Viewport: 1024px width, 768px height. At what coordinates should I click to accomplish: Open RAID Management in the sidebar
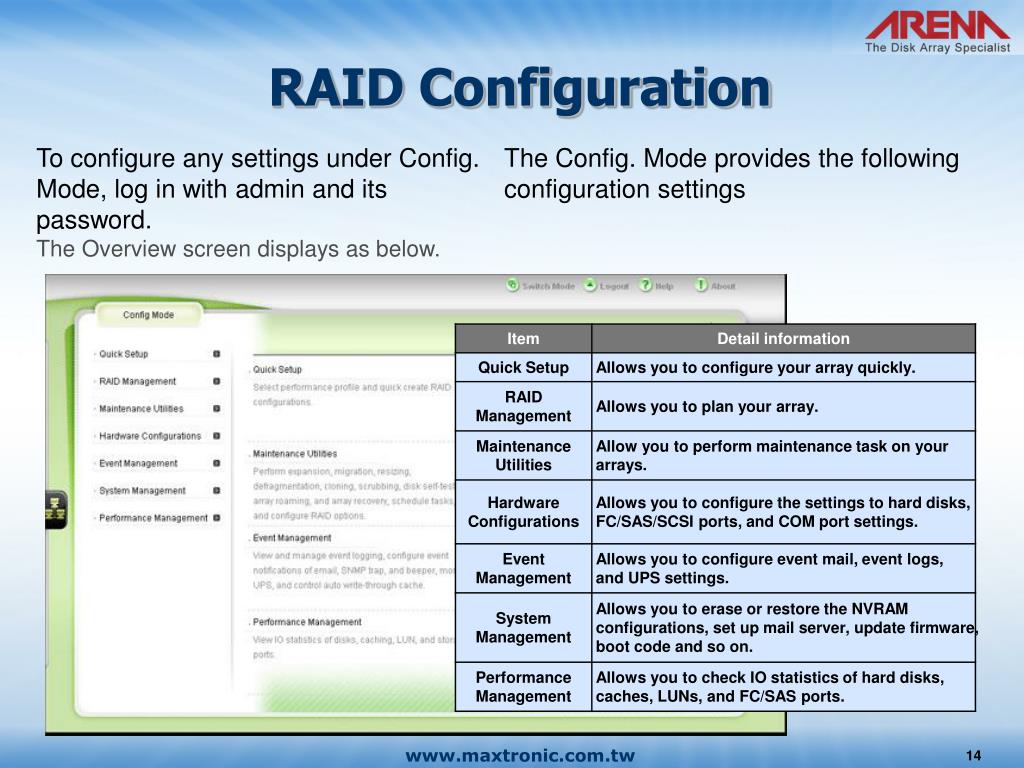coord(137,381)
